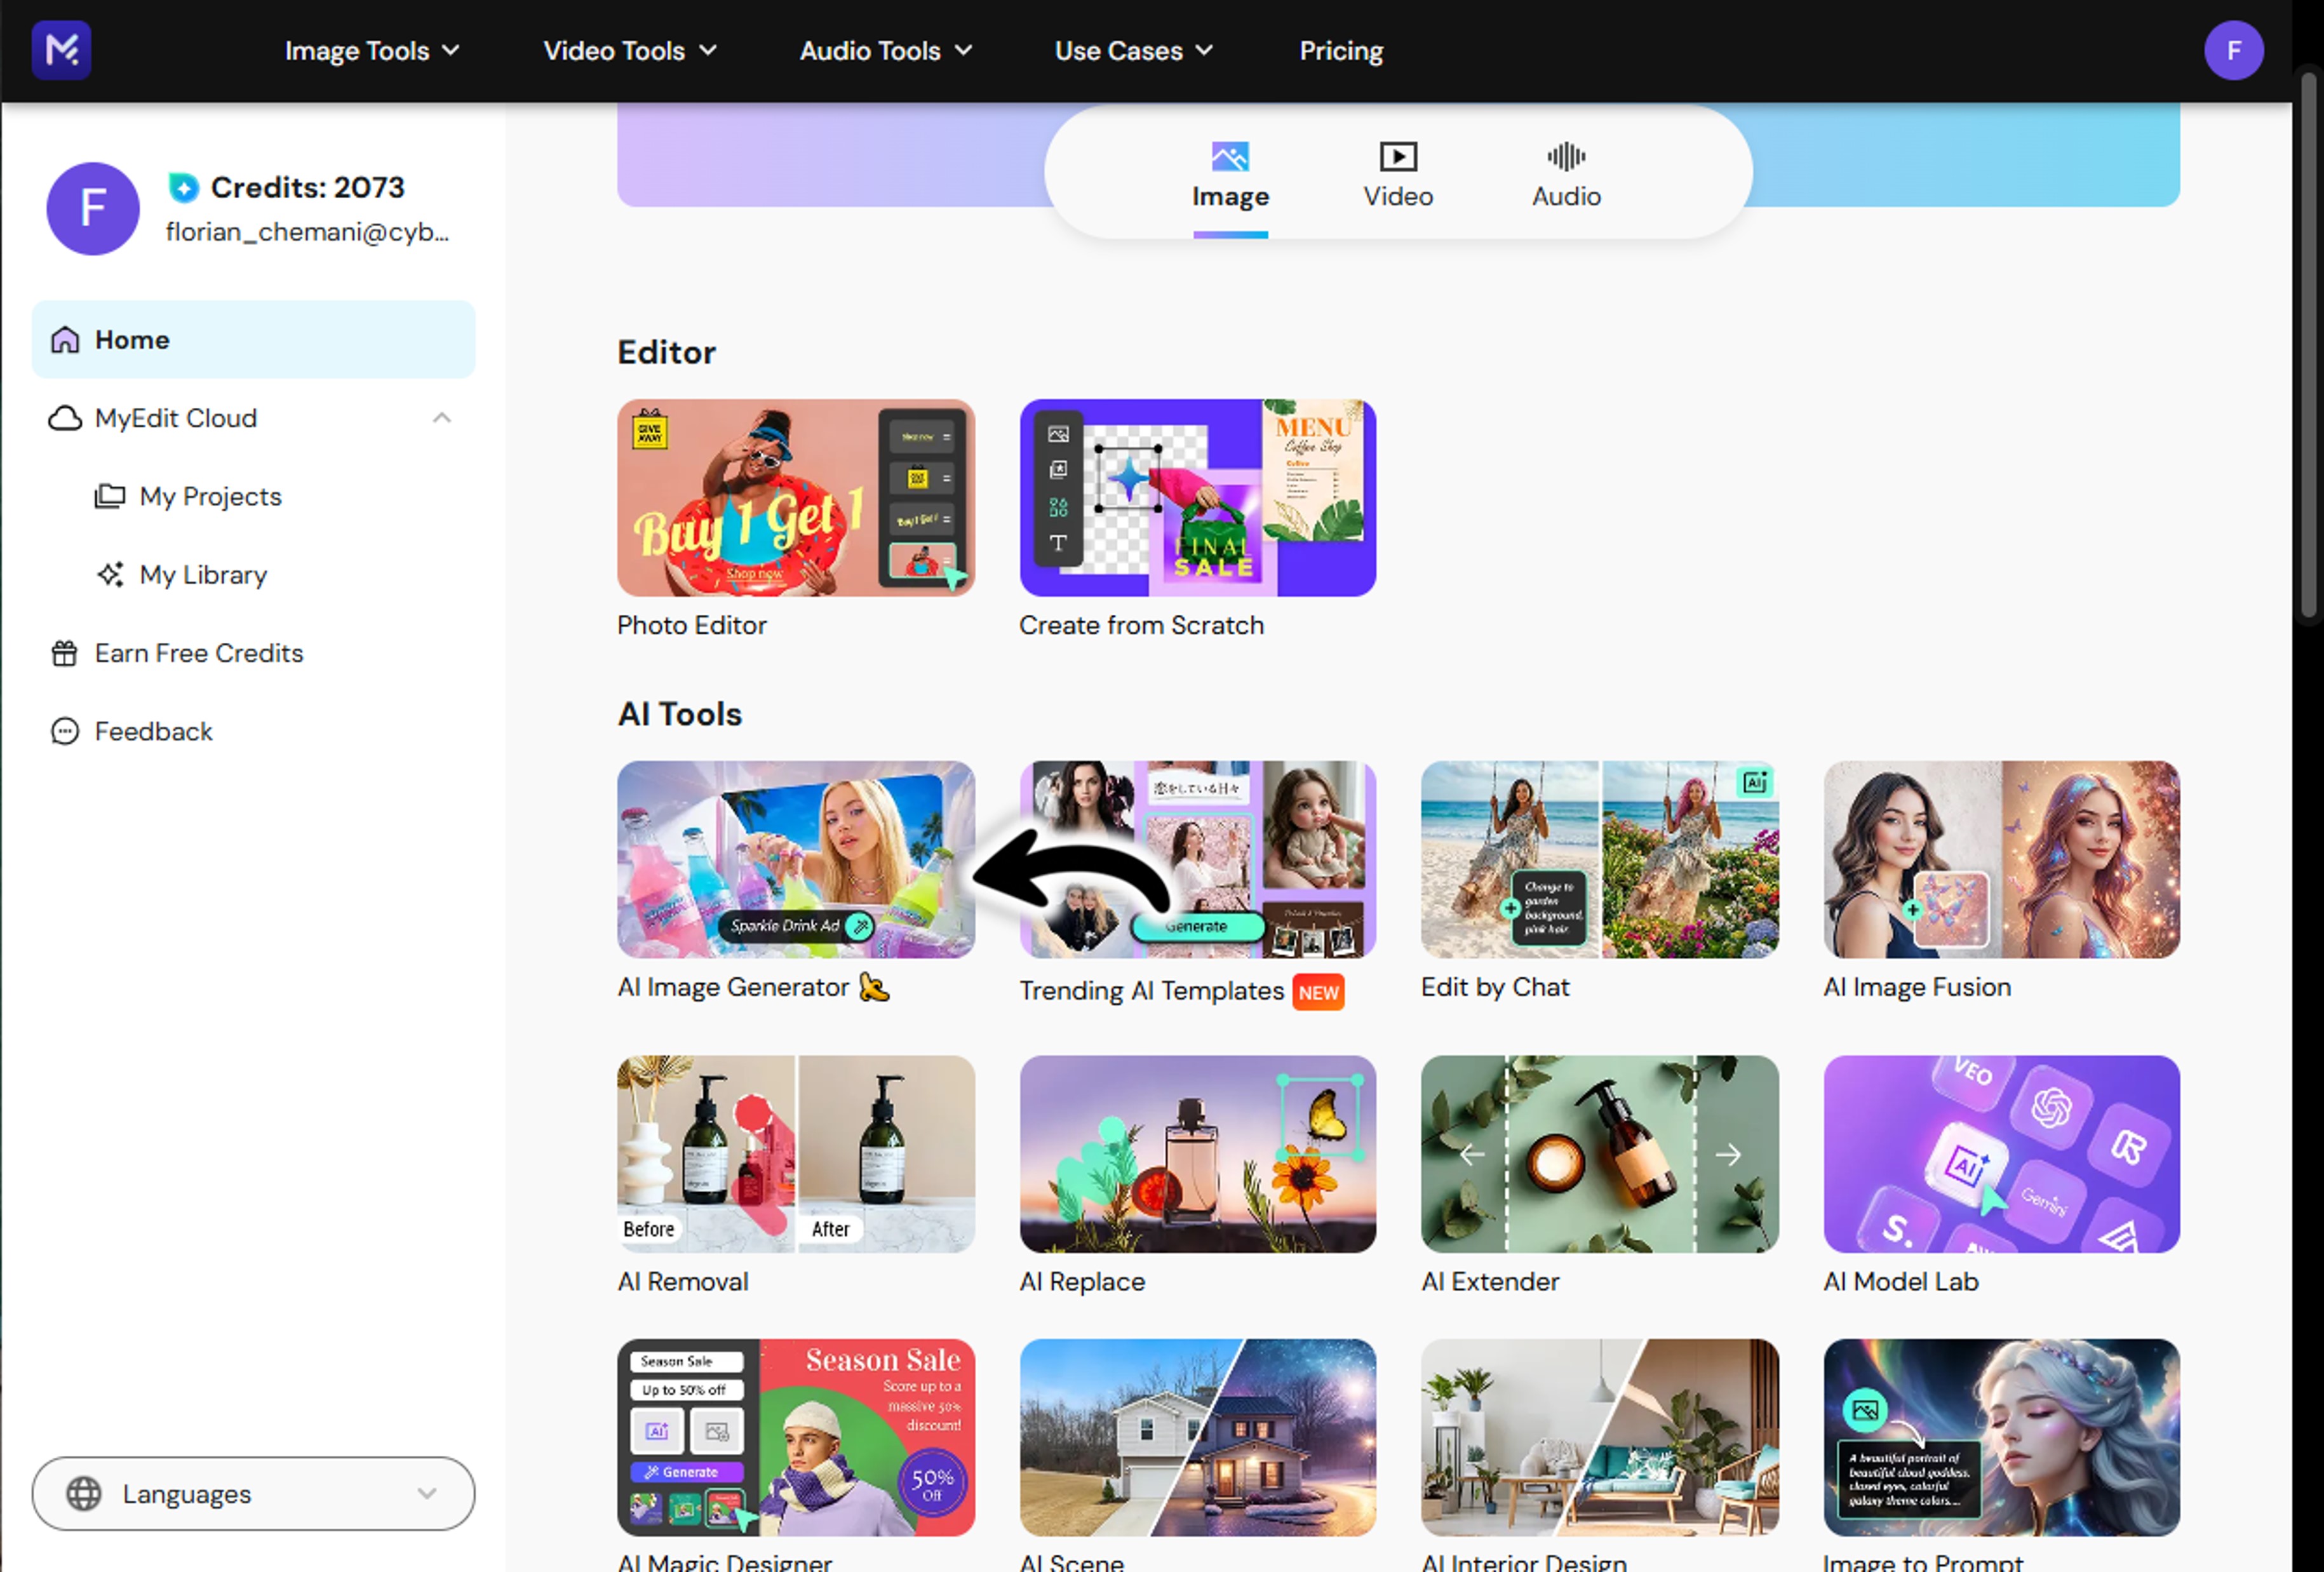Expand the Video Tools menu
Viewport: 2324px width, 1572px height.
click(x=629, y=51)
